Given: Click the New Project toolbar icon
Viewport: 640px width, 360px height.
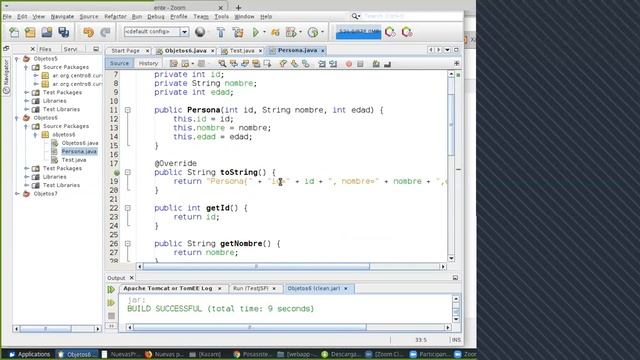Looking at the screenshot, I should tap(30, 32).
